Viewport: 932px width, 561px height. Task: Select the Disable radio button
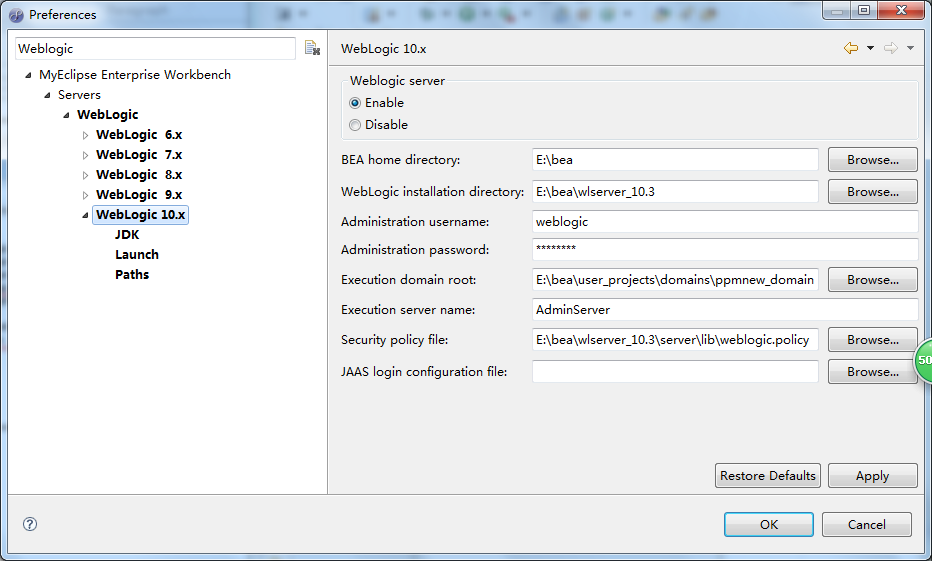pos(355,125)
